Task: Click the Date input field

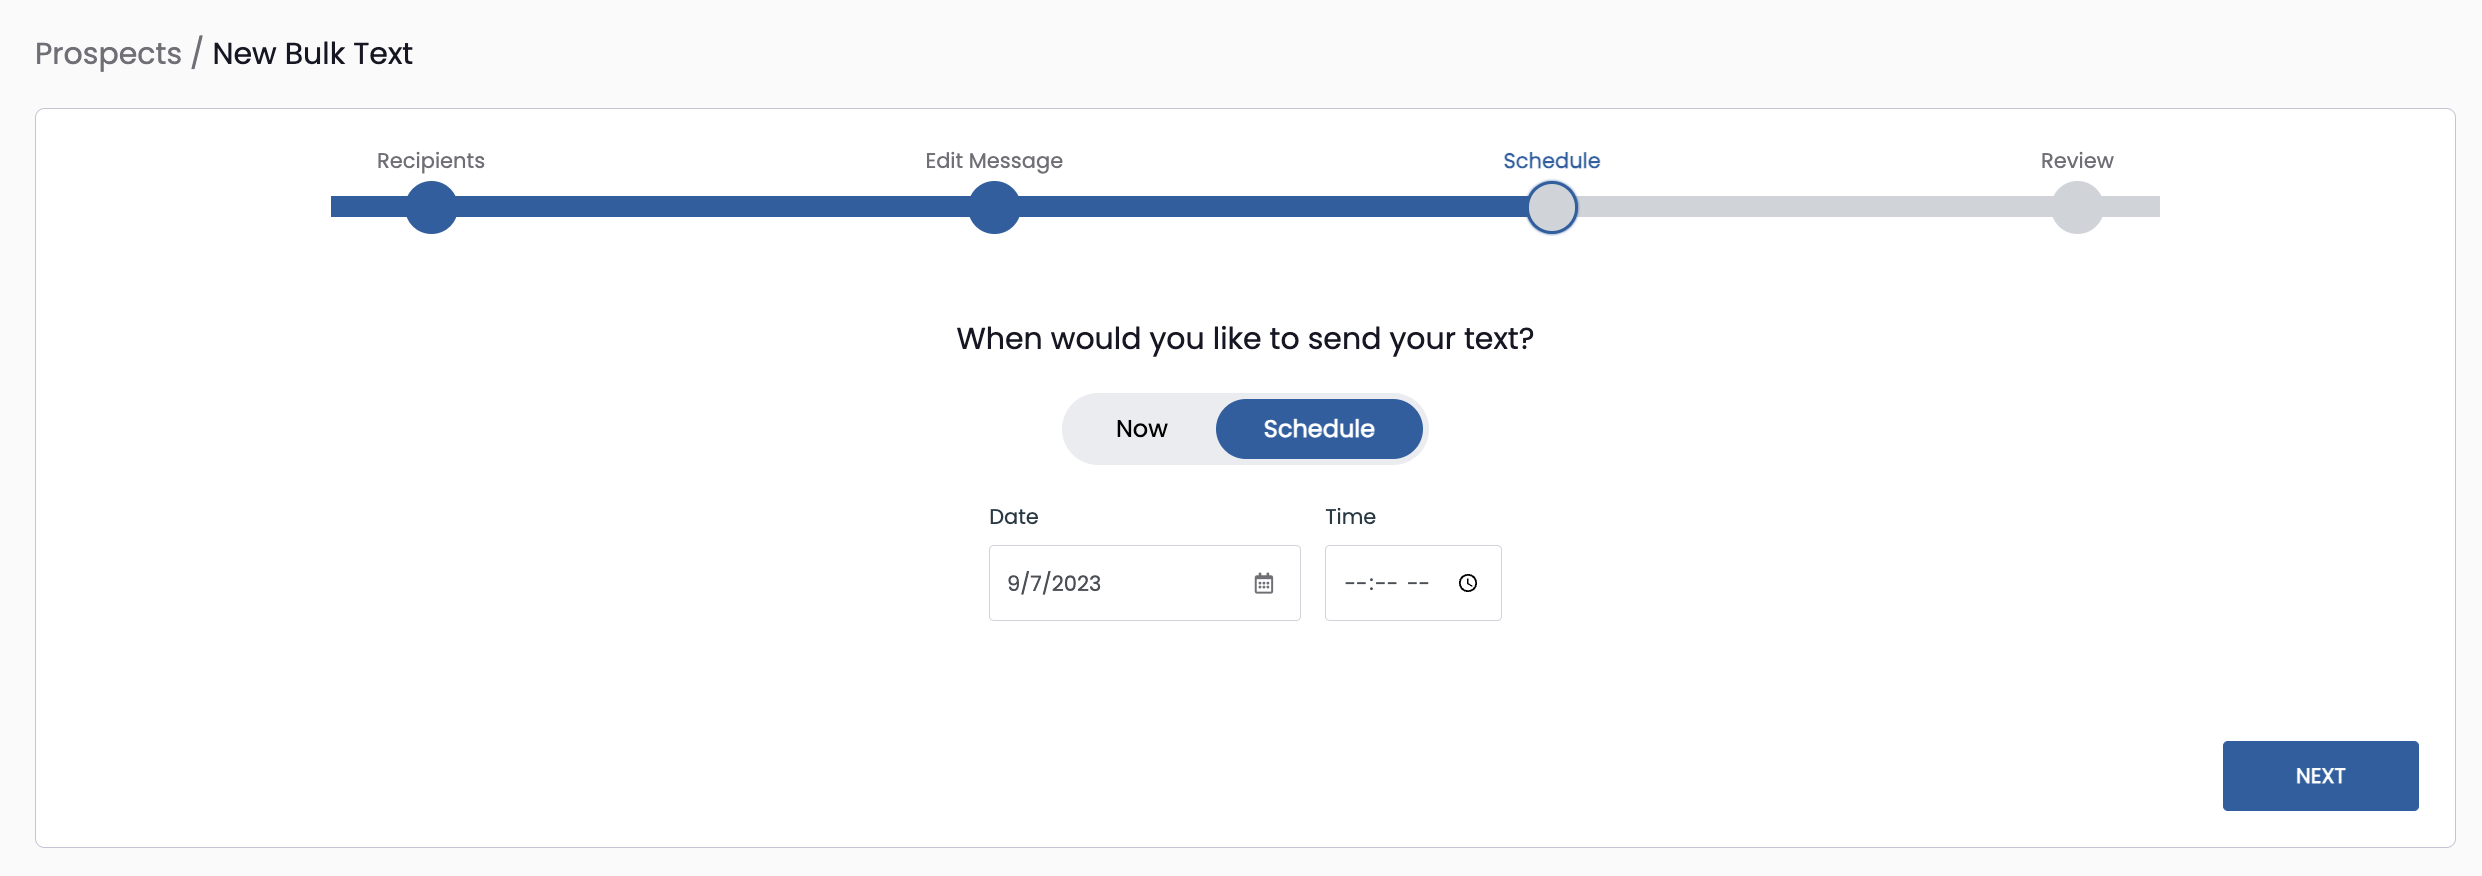Action: (1120, 583)
